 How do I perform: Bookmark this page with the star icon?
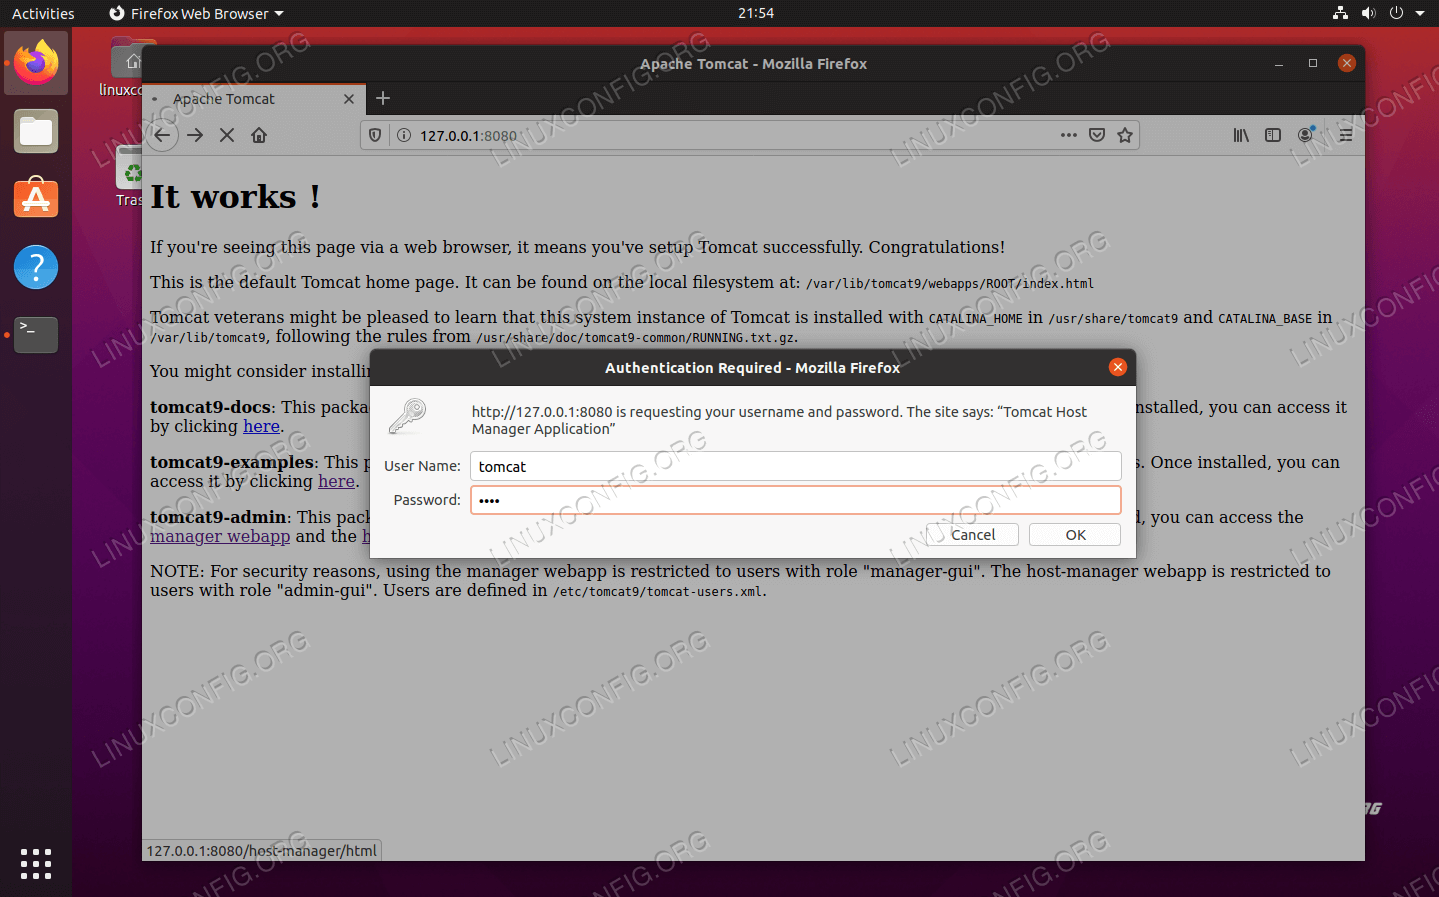tap(1125, 135)
